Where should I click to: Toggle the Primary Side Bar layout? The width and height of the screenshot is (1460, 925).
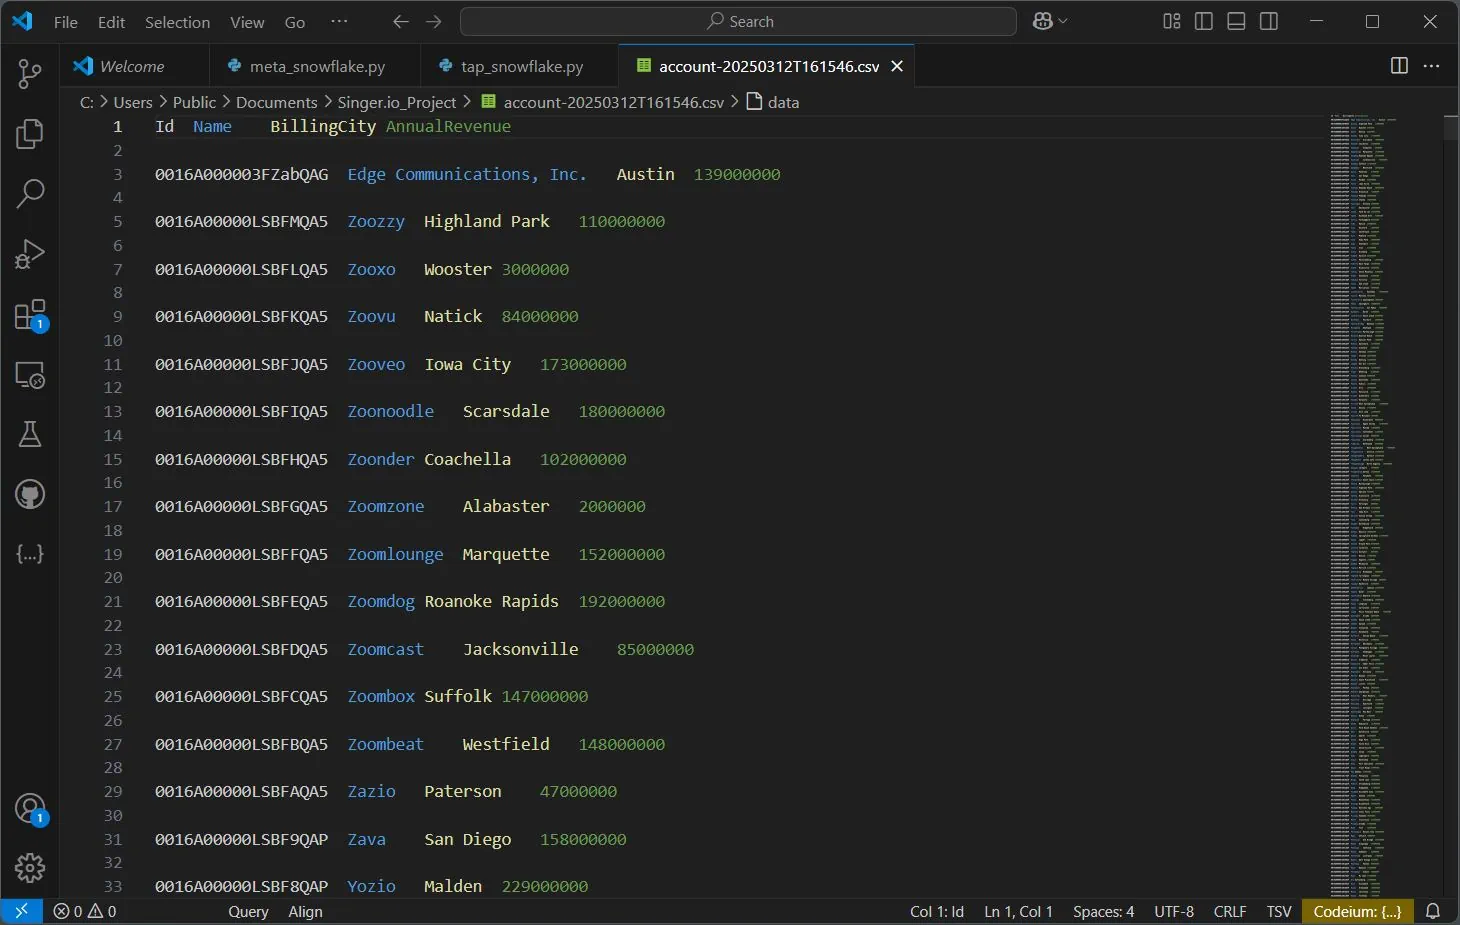point(1204,22)
